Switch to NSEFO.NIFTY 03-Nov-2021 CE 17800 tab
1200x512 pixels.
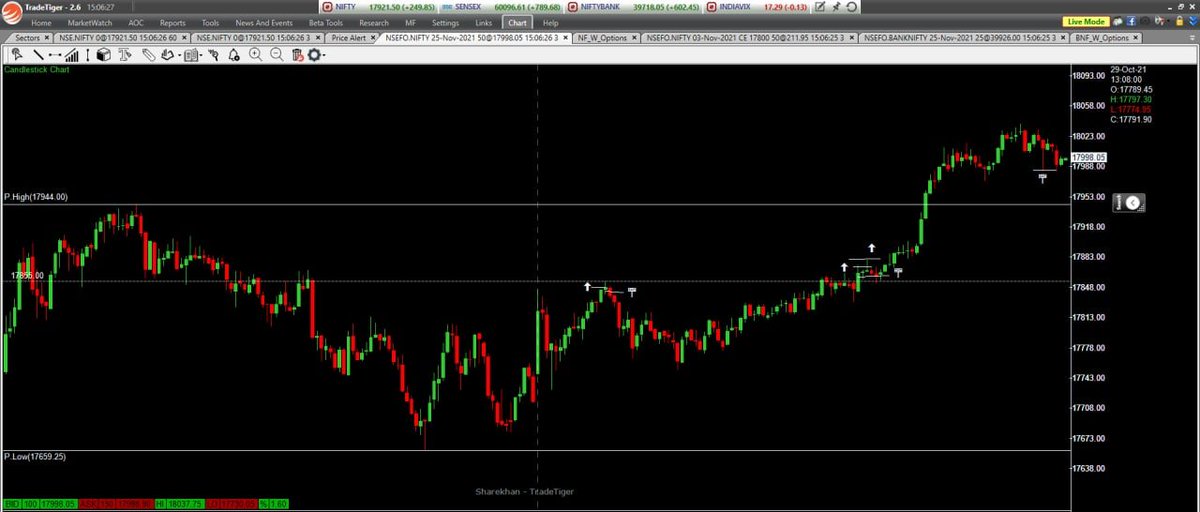point(751,38)
